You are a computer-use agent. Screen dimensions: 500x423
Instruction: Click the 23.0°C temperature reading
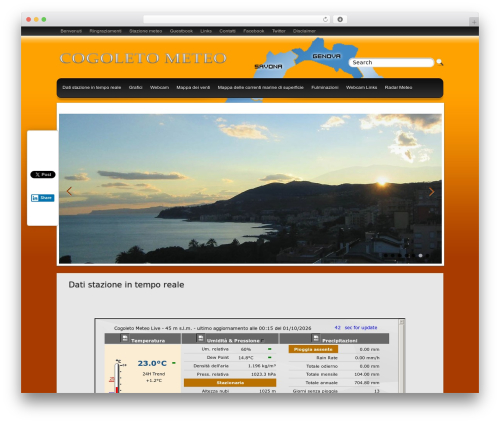152,363
